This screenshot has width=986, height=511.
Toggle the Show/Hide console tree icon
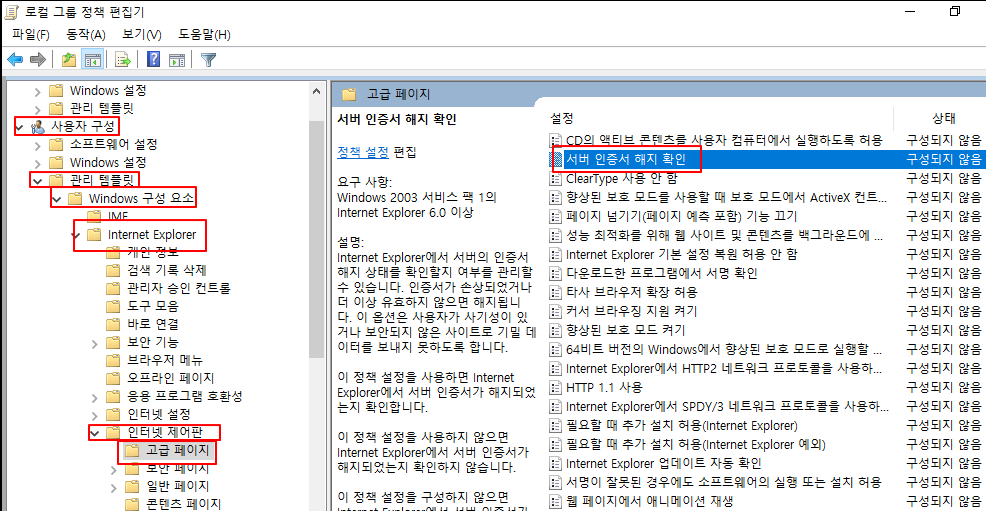[x=92, y=60]
